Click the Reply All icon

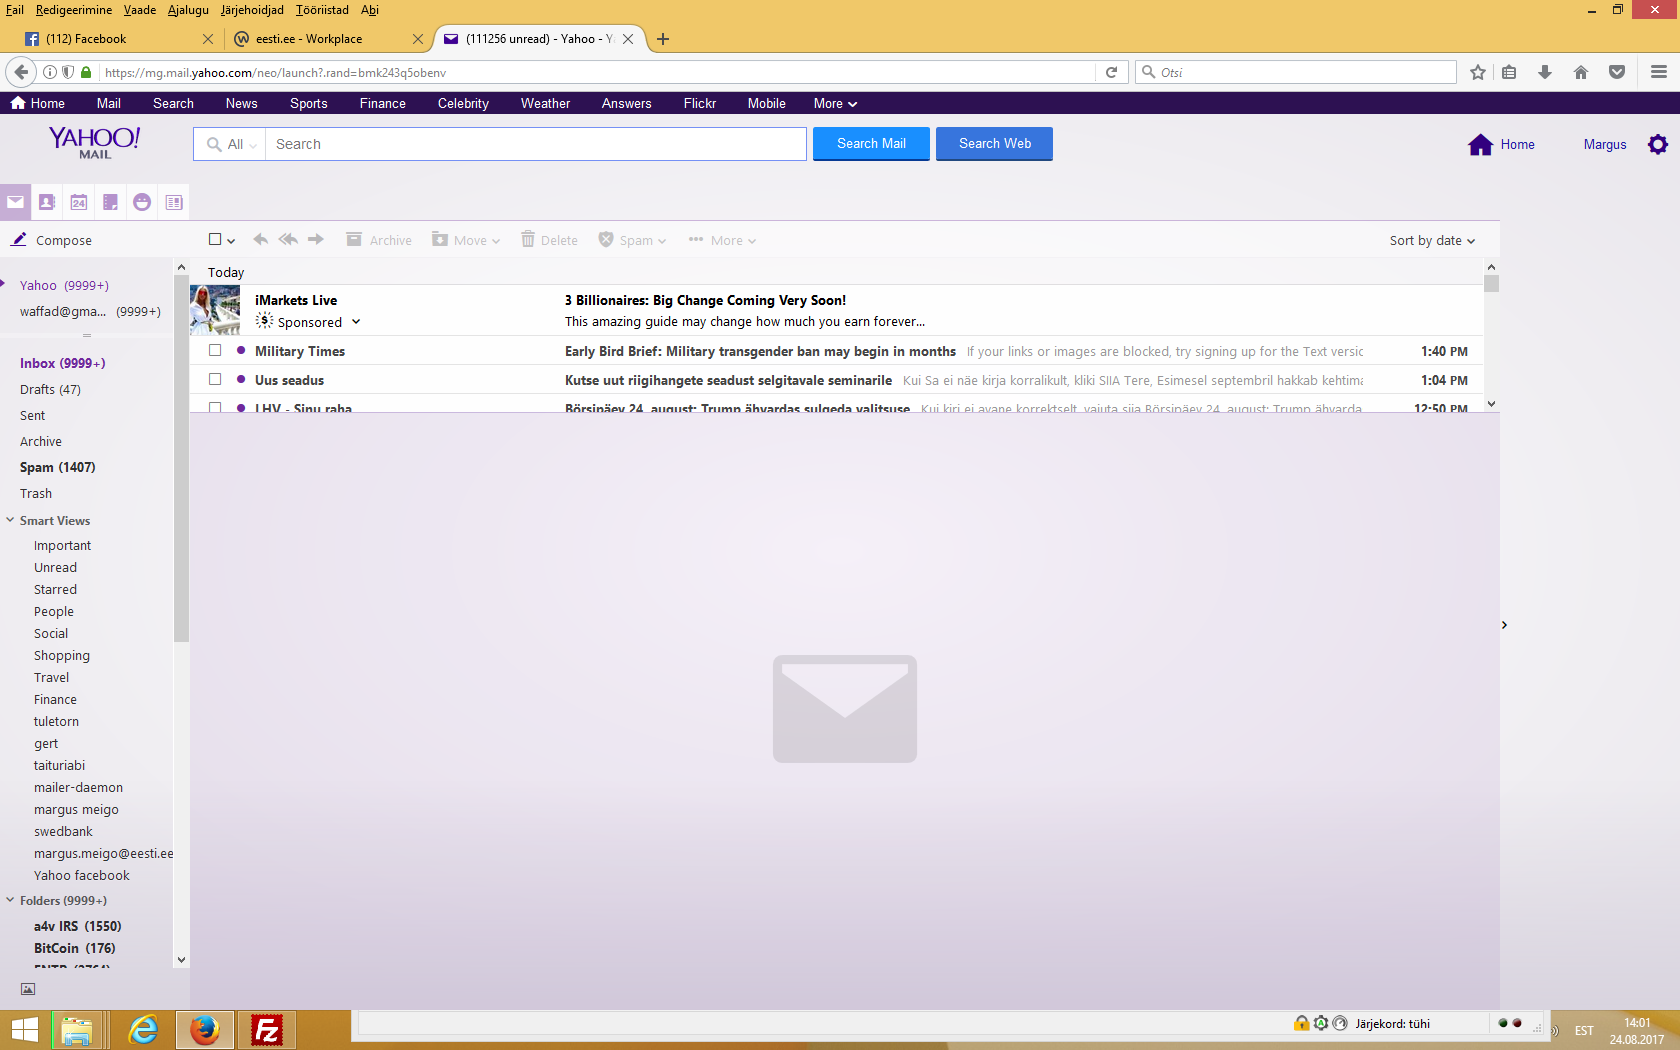[288, 240]
